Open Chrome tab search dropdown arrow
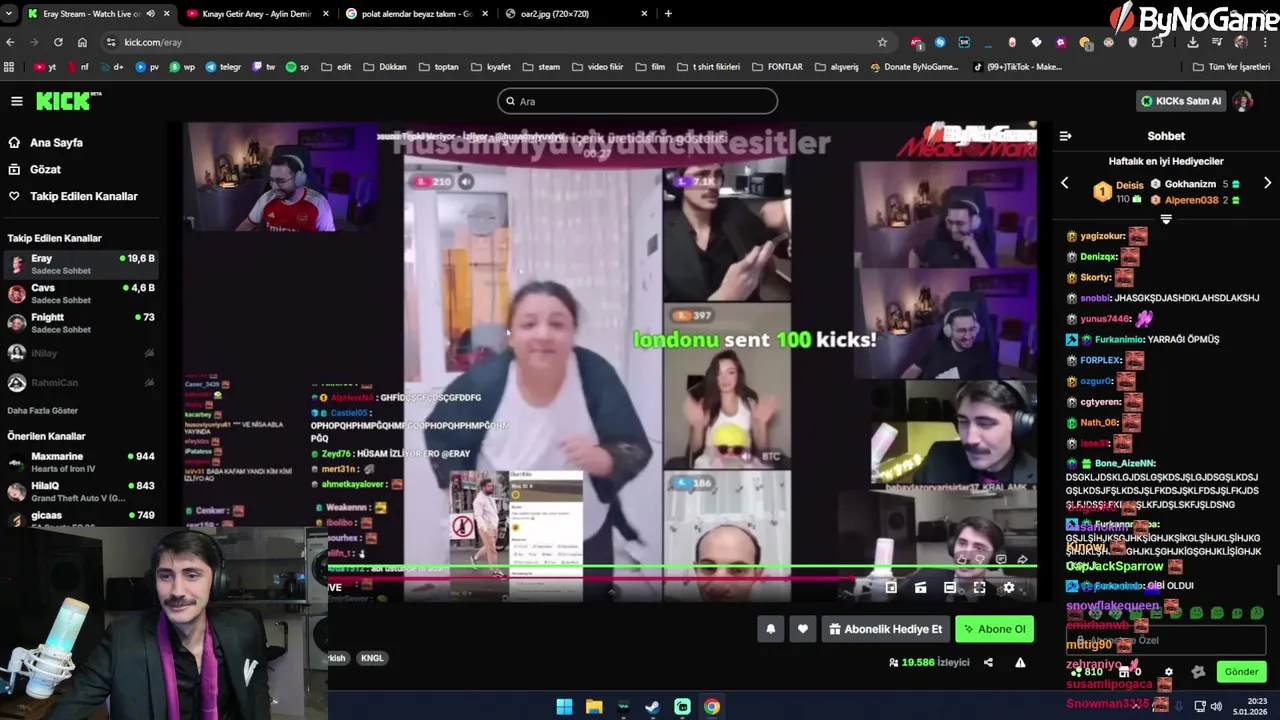 tap(9, 14)
